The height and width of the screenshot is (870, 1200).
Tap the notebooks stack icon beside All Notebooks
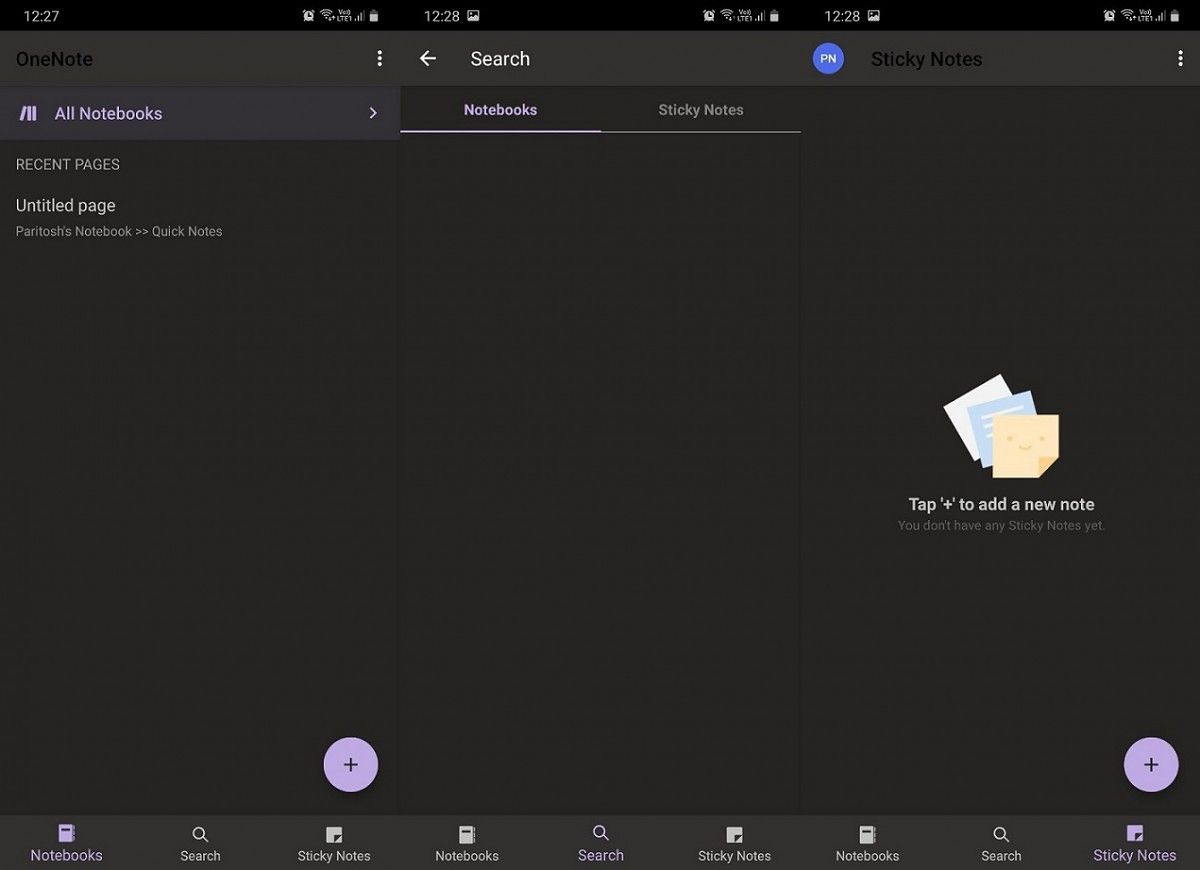coord(28,113)
